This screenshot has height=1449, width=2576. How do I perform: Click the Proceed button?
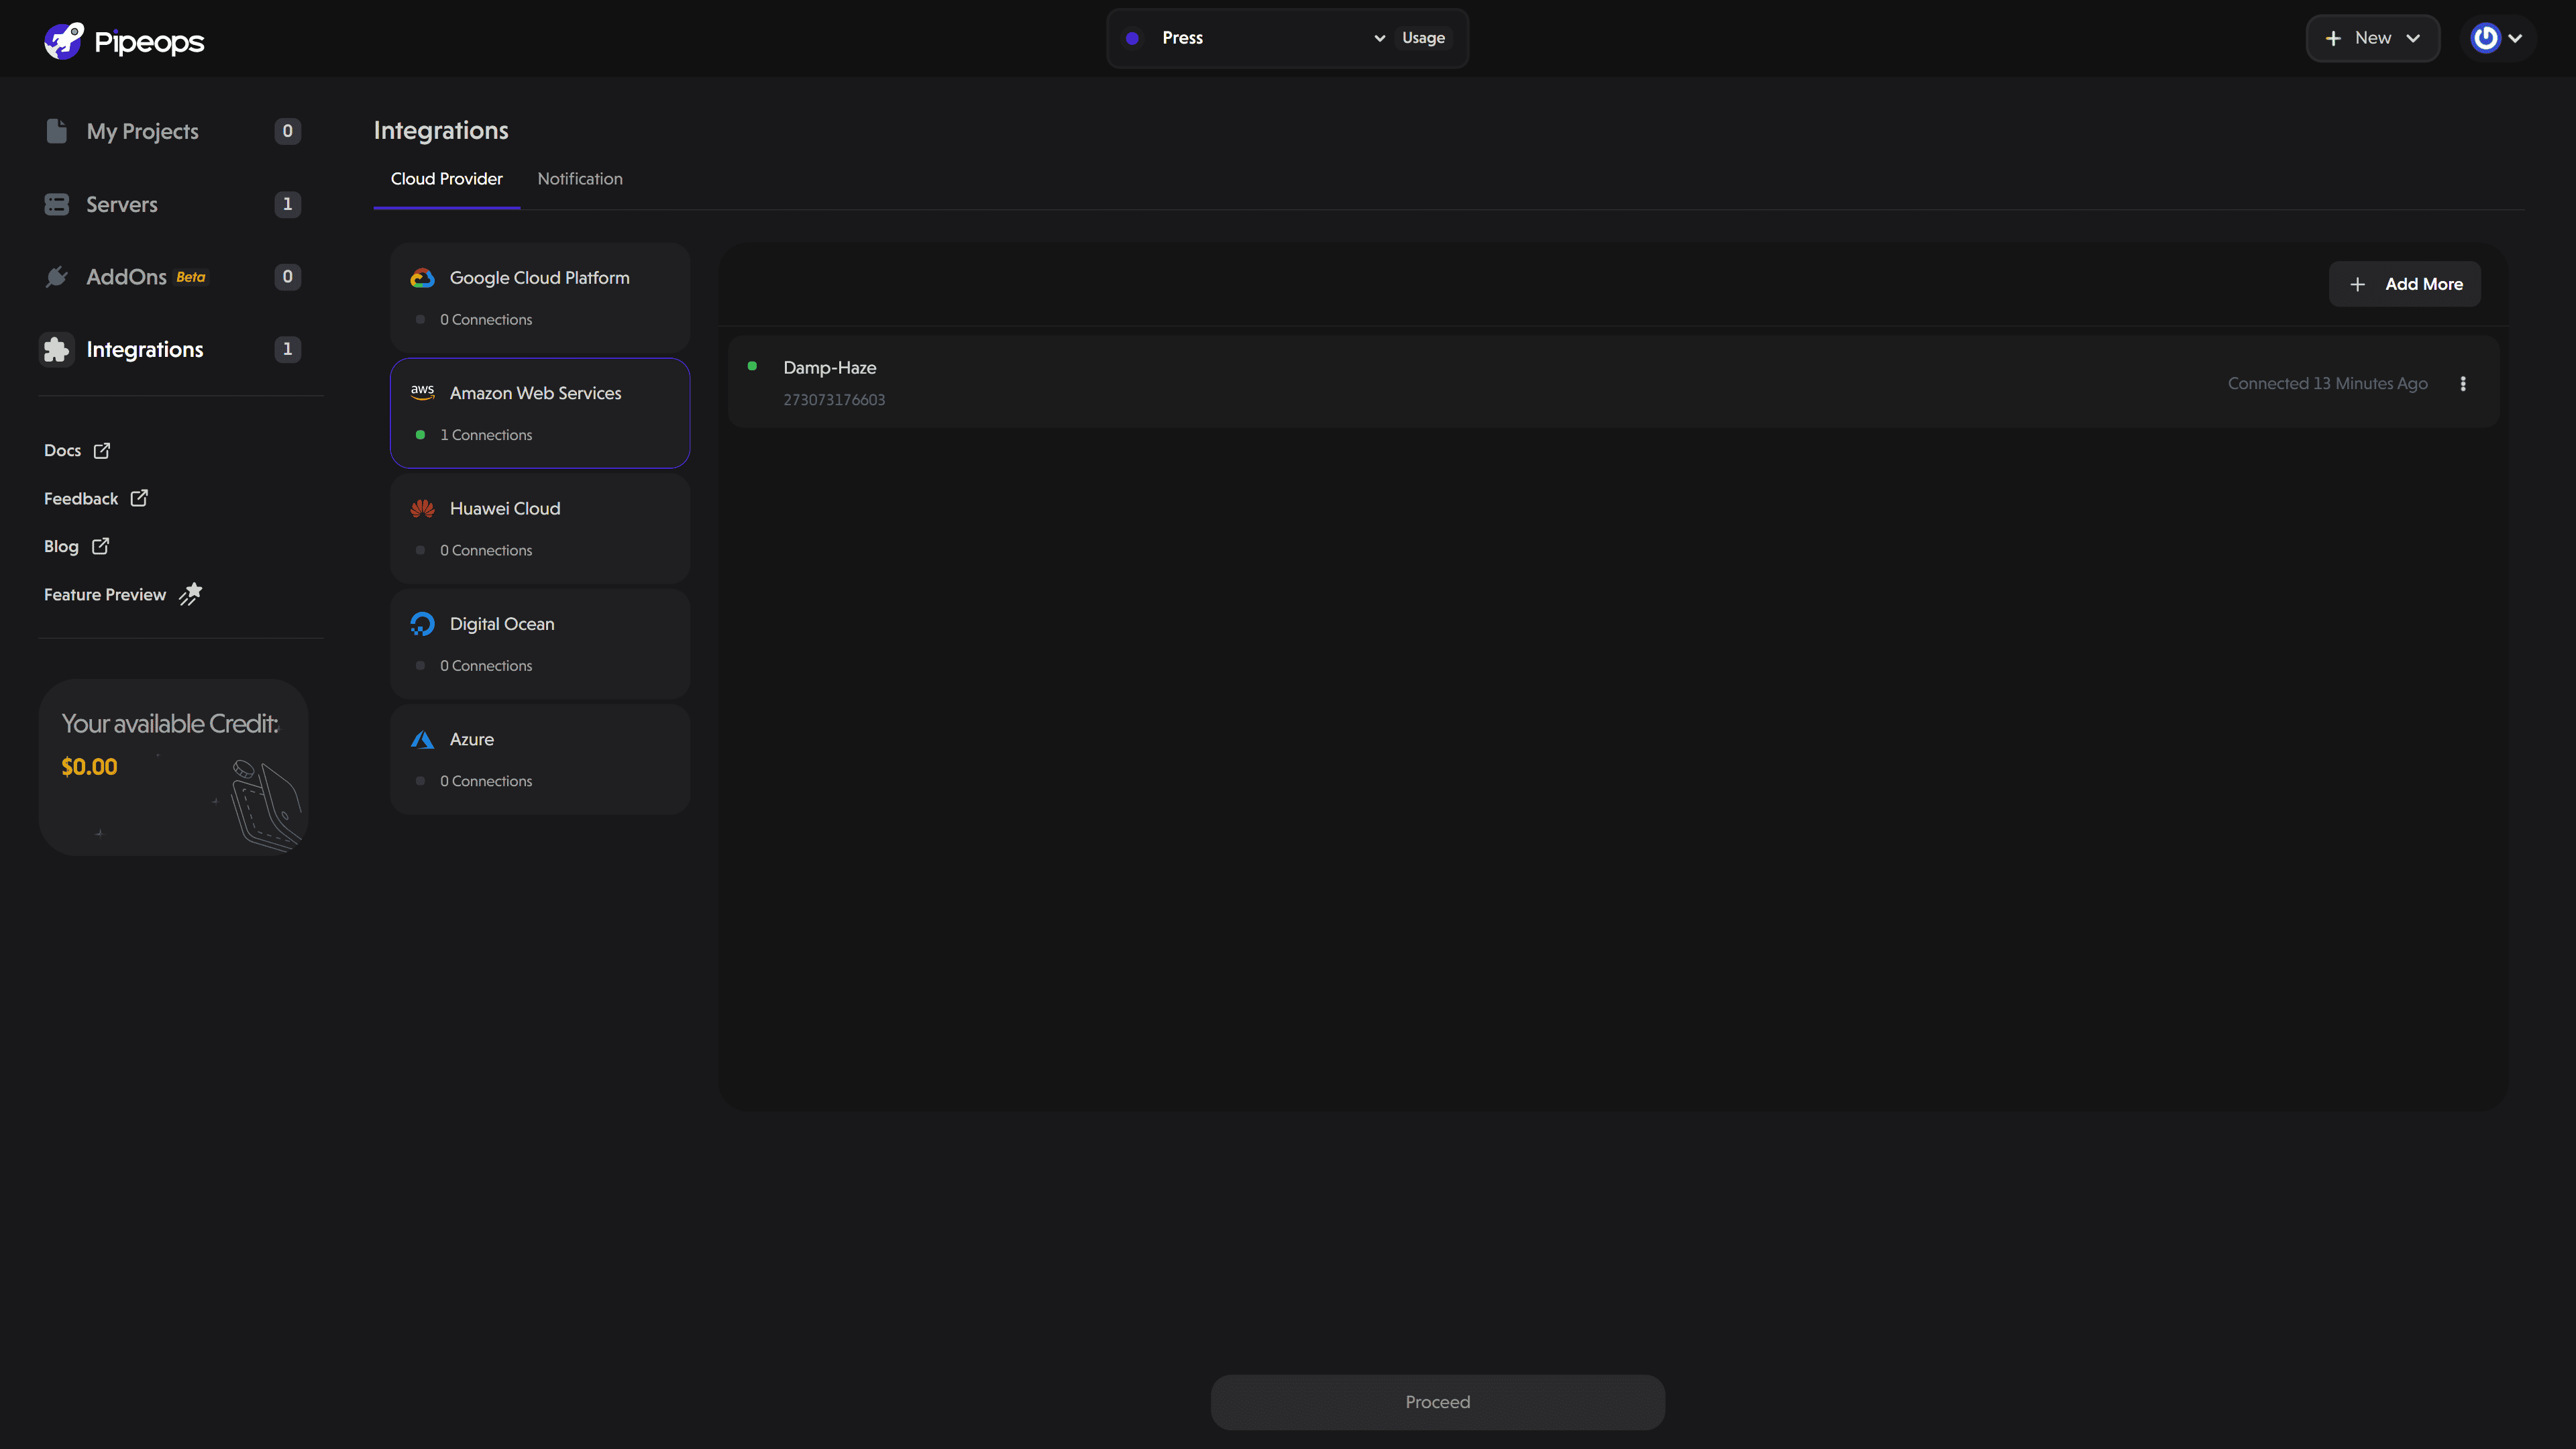click(x=1437, y=1402)
